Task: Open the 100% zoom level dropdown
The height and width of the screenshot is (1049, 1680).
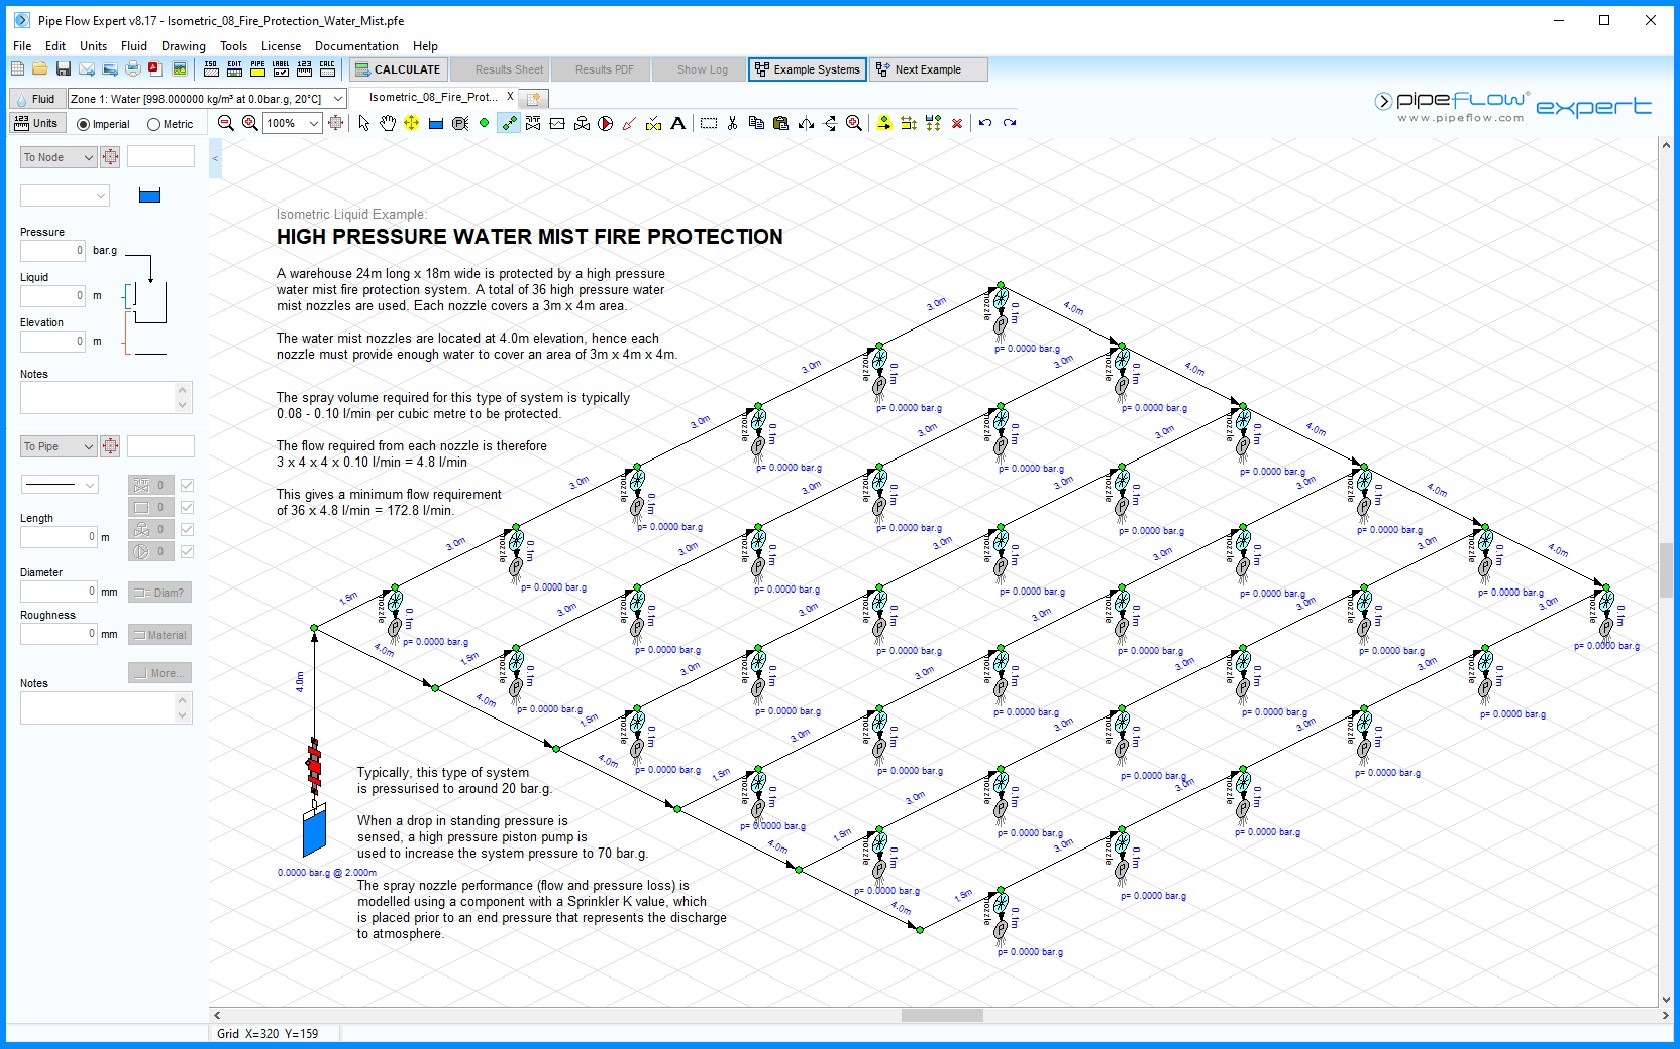Action: pyautogui.click(x=313, y=123)
